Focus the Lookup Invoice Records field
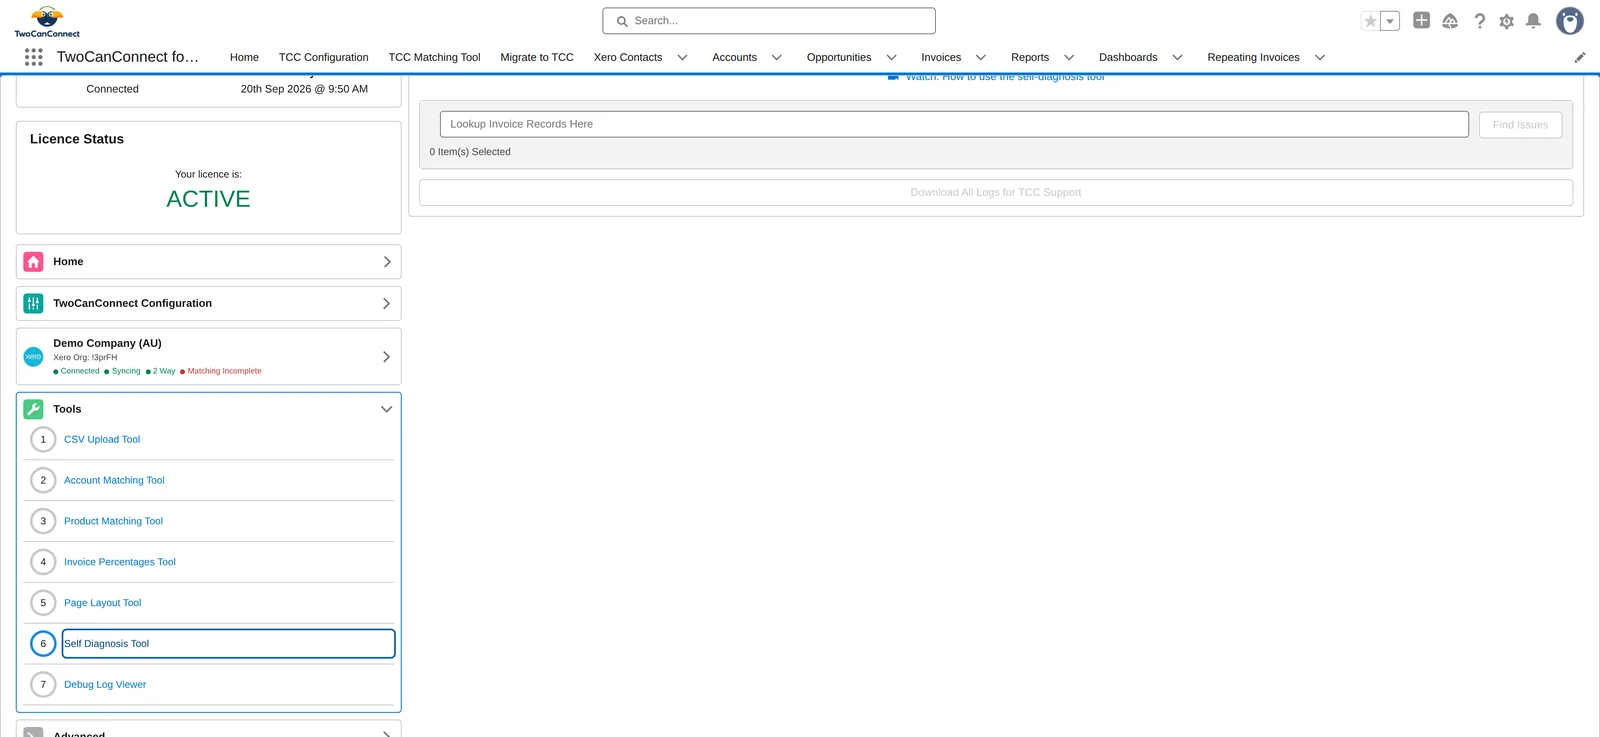 [x=954, y=124]
